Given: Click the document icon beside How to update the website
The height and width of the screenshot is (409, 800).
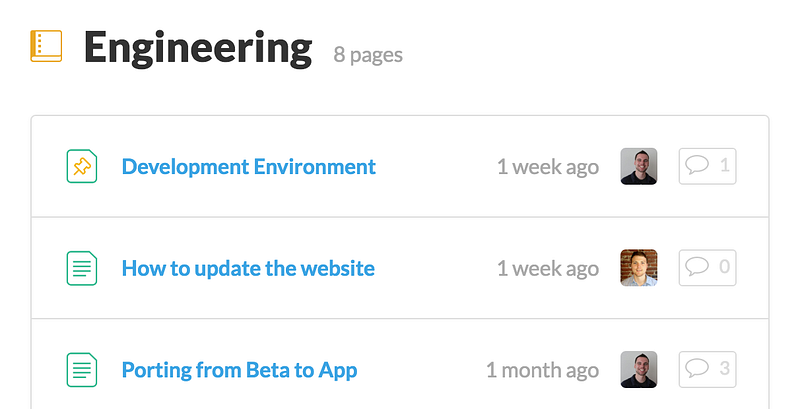Looking at the screenshot, I should 82,268.
